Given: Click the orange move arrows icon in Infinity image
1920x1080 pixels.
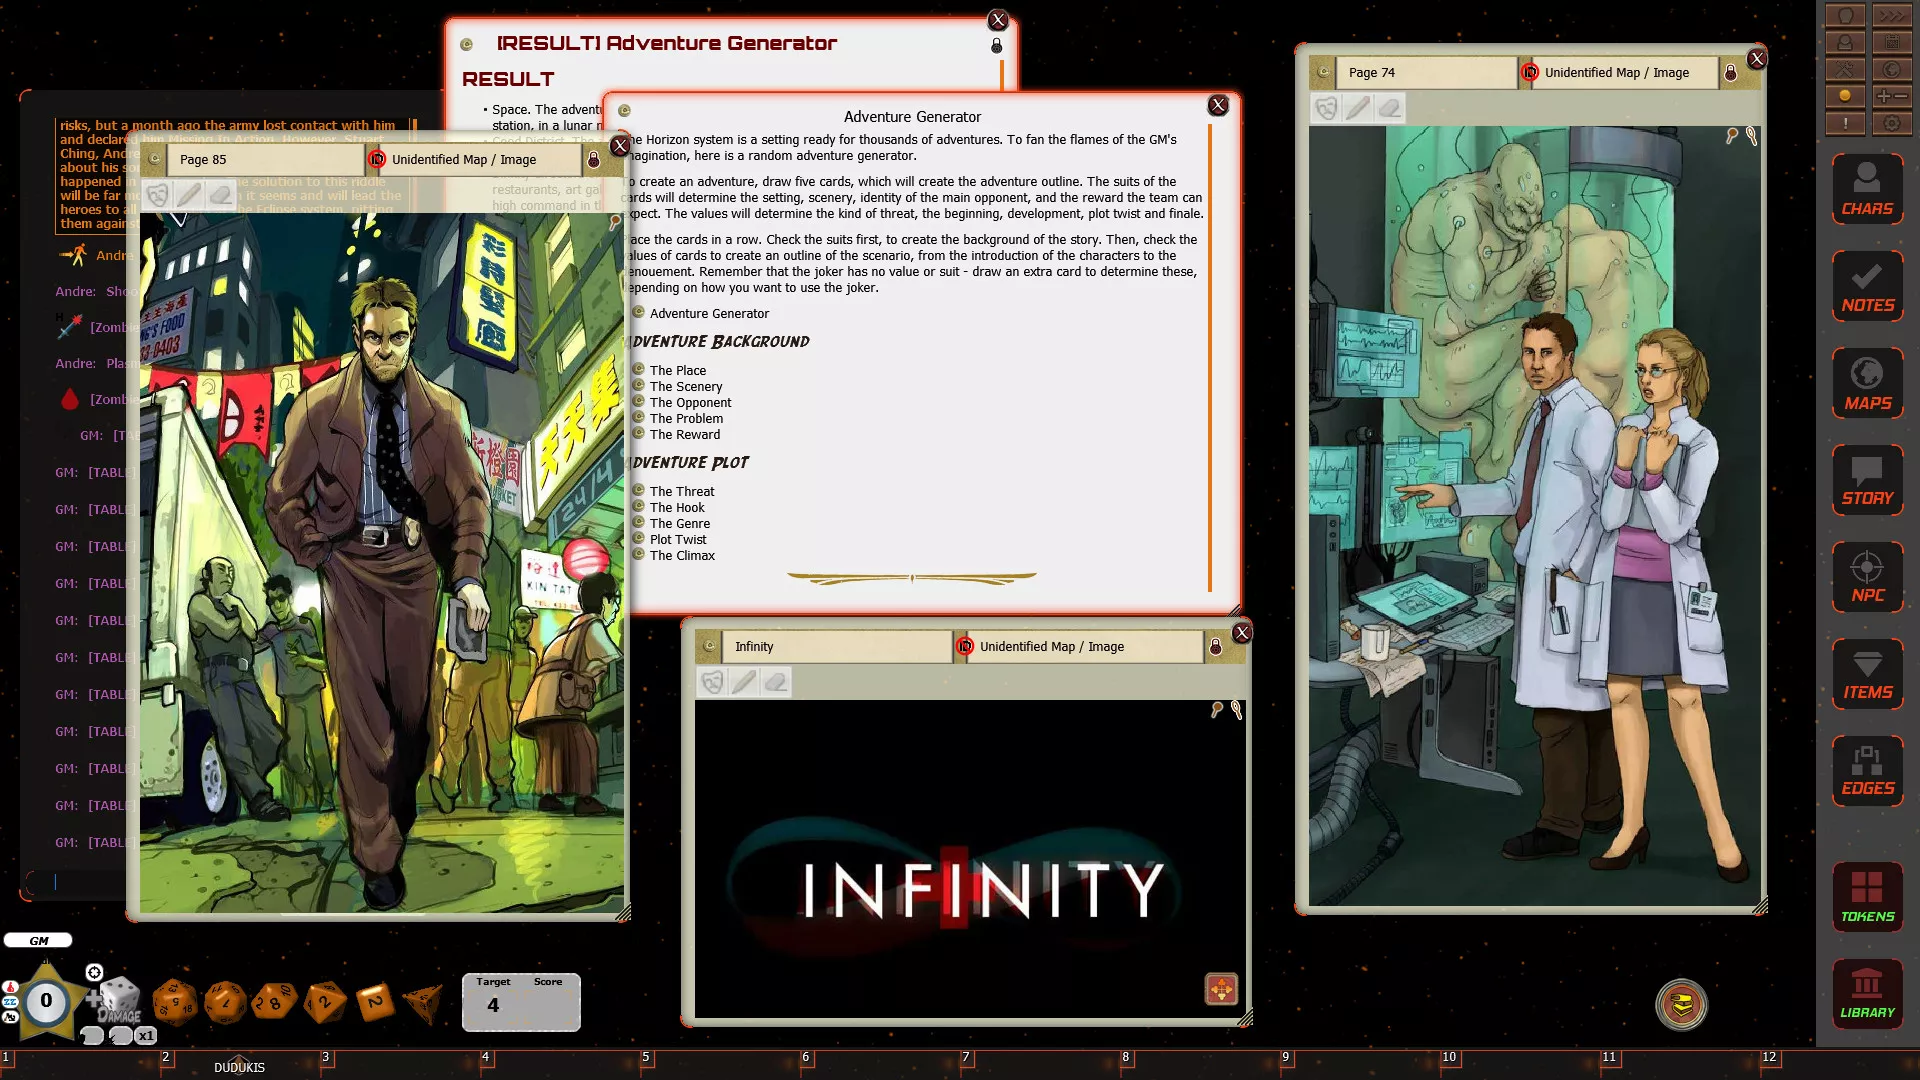Looking at the screenshot, I should click(1221, 990).
